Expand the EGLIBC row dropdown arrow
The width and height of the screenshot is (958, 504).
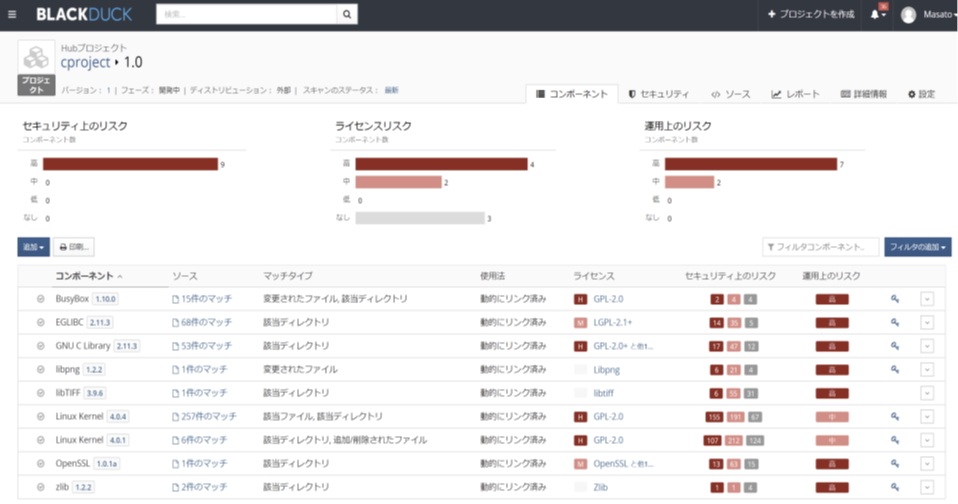pyautogui.click(x=927, y=322)
